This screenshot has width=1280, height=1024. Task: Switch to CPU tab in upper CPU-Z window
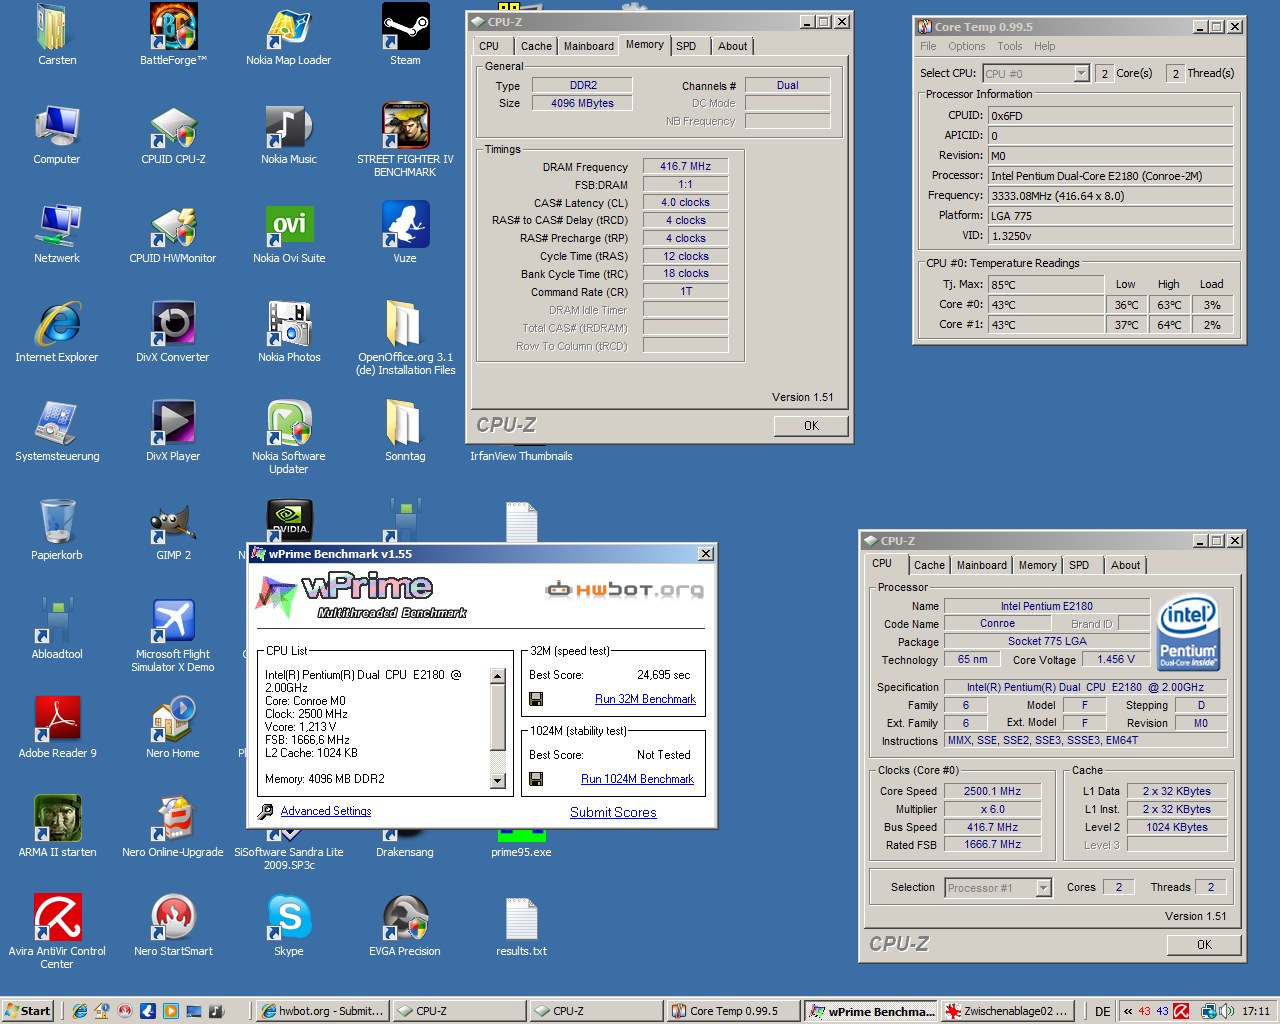point(489,46)
